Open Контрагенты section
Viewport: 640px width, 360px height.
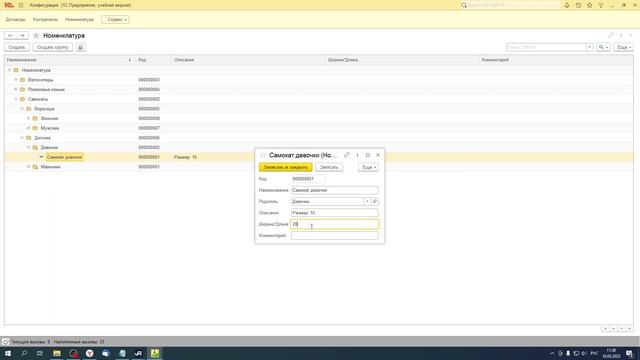(x=45, y=20)
